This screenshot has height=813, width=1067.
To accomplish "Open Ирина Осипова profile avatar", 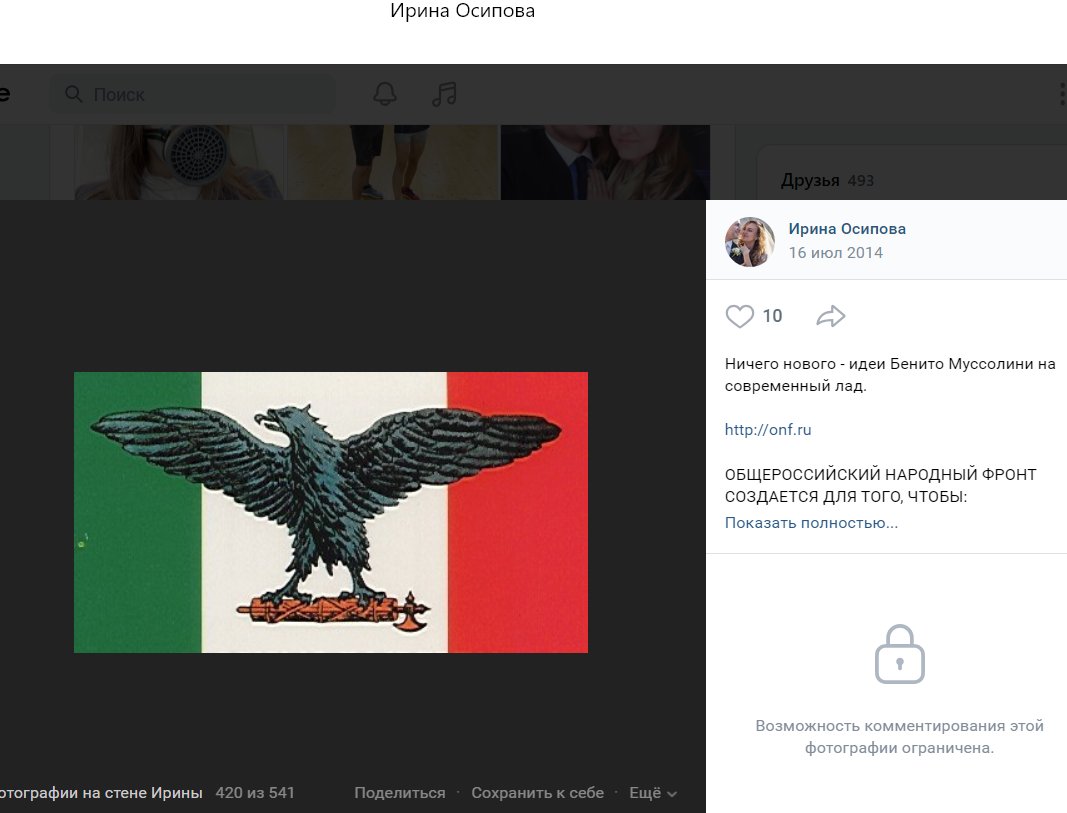I will pos(749,242).
